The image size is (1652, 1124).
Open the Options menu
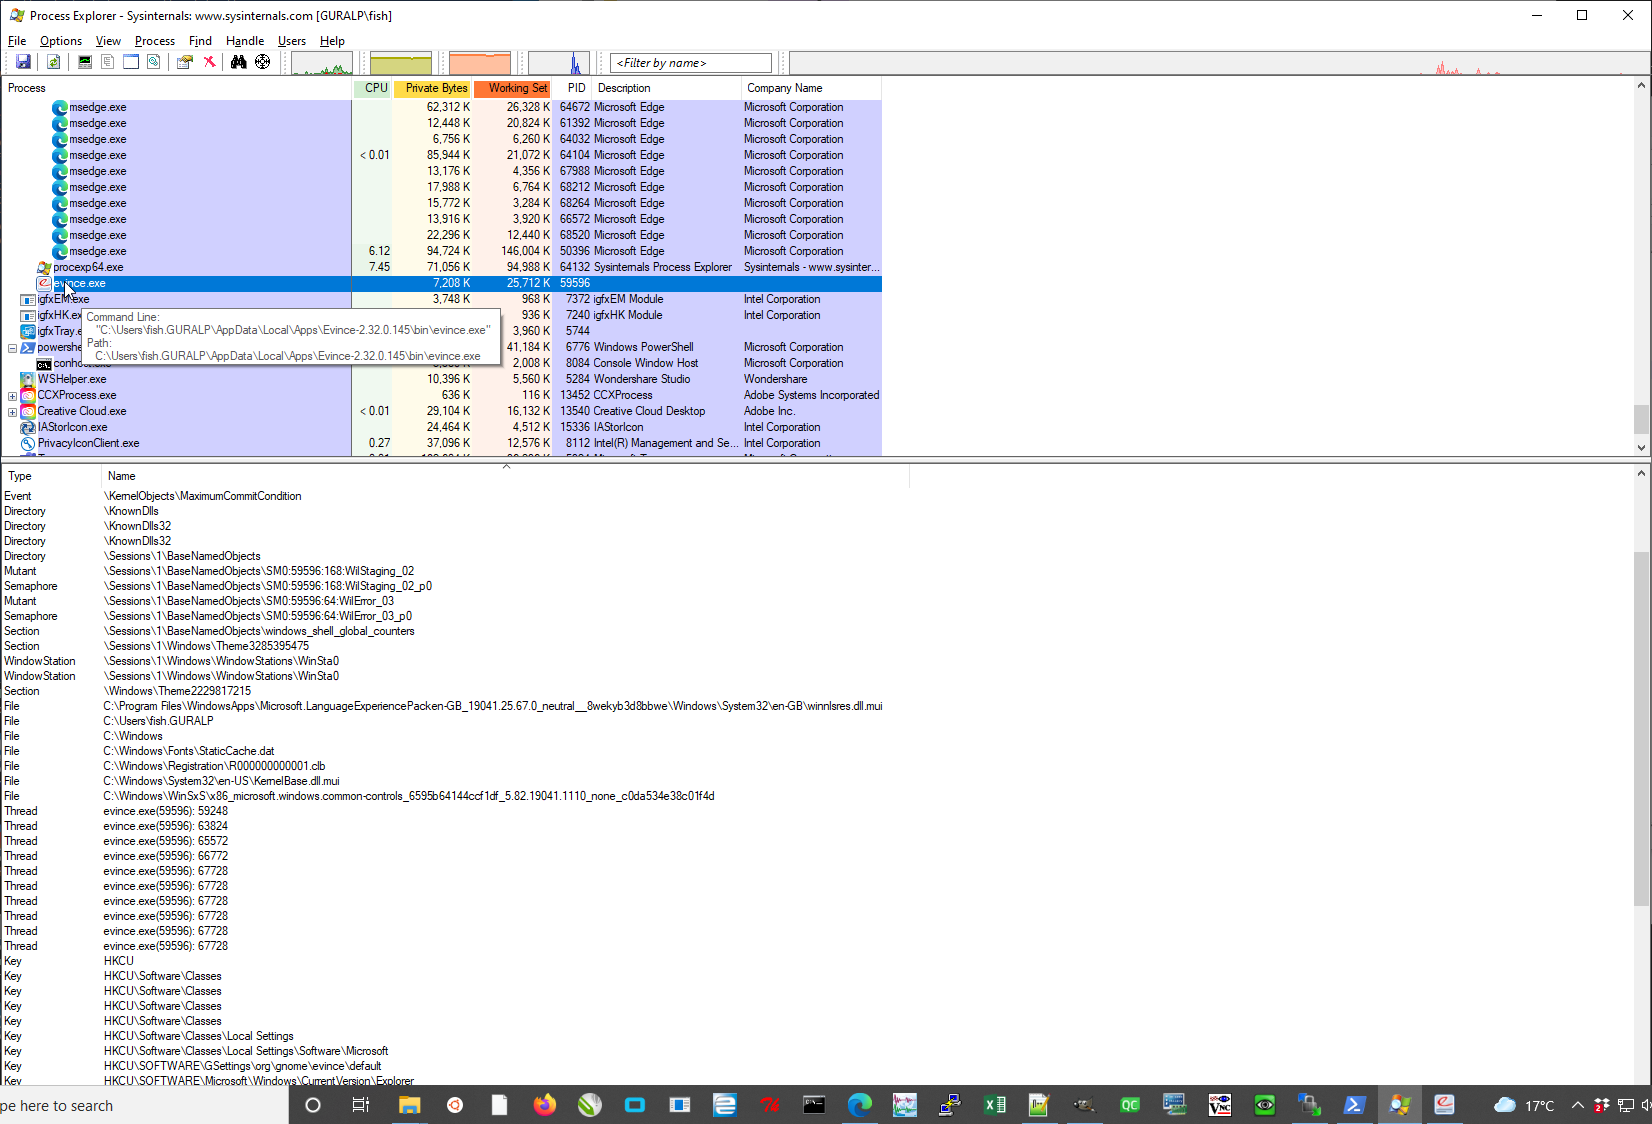coord(61,41)
